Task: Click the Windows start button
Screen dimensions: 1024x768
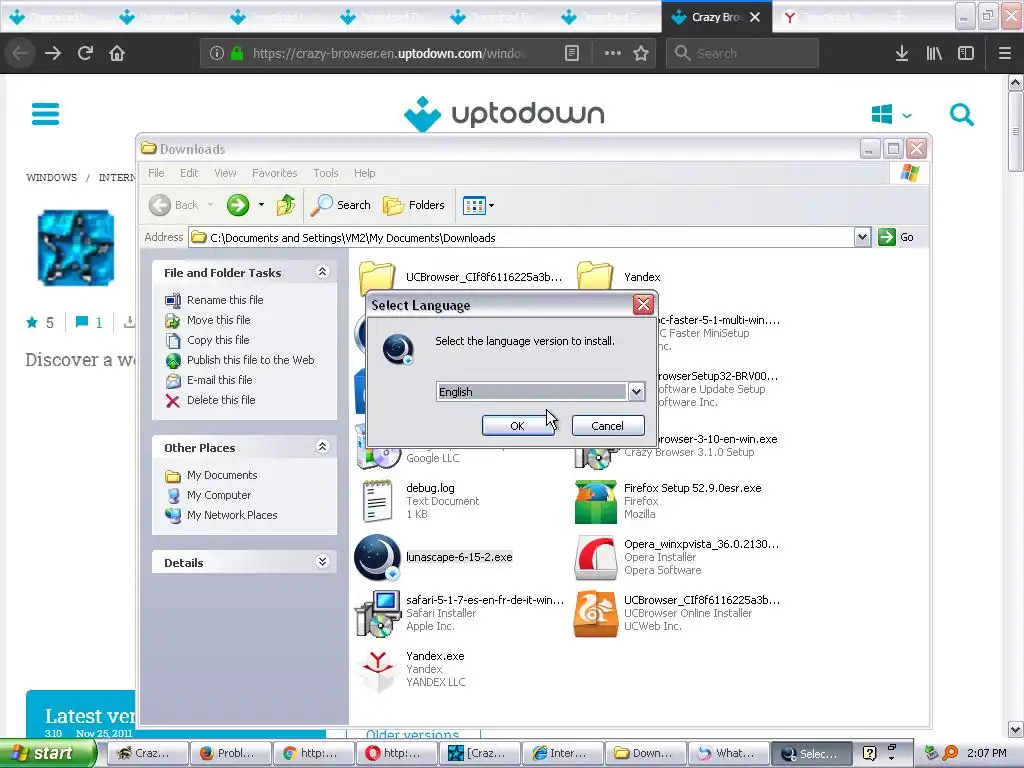Action: tap(47, 753)
